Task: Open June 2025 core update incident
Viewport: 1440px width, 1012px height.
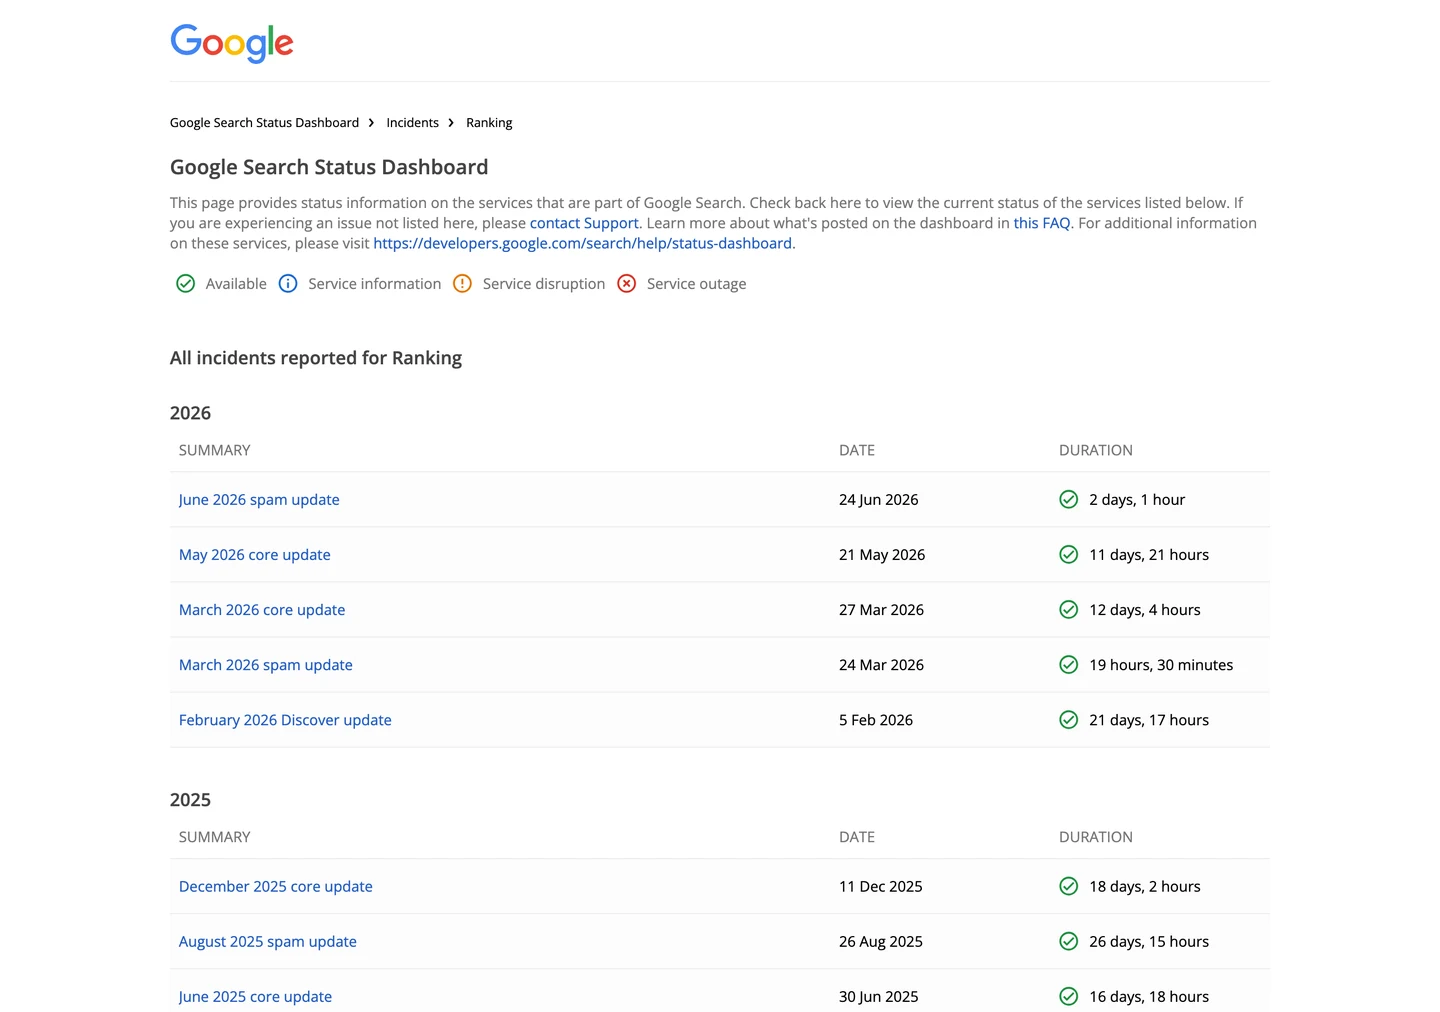Action: [255, 997]
